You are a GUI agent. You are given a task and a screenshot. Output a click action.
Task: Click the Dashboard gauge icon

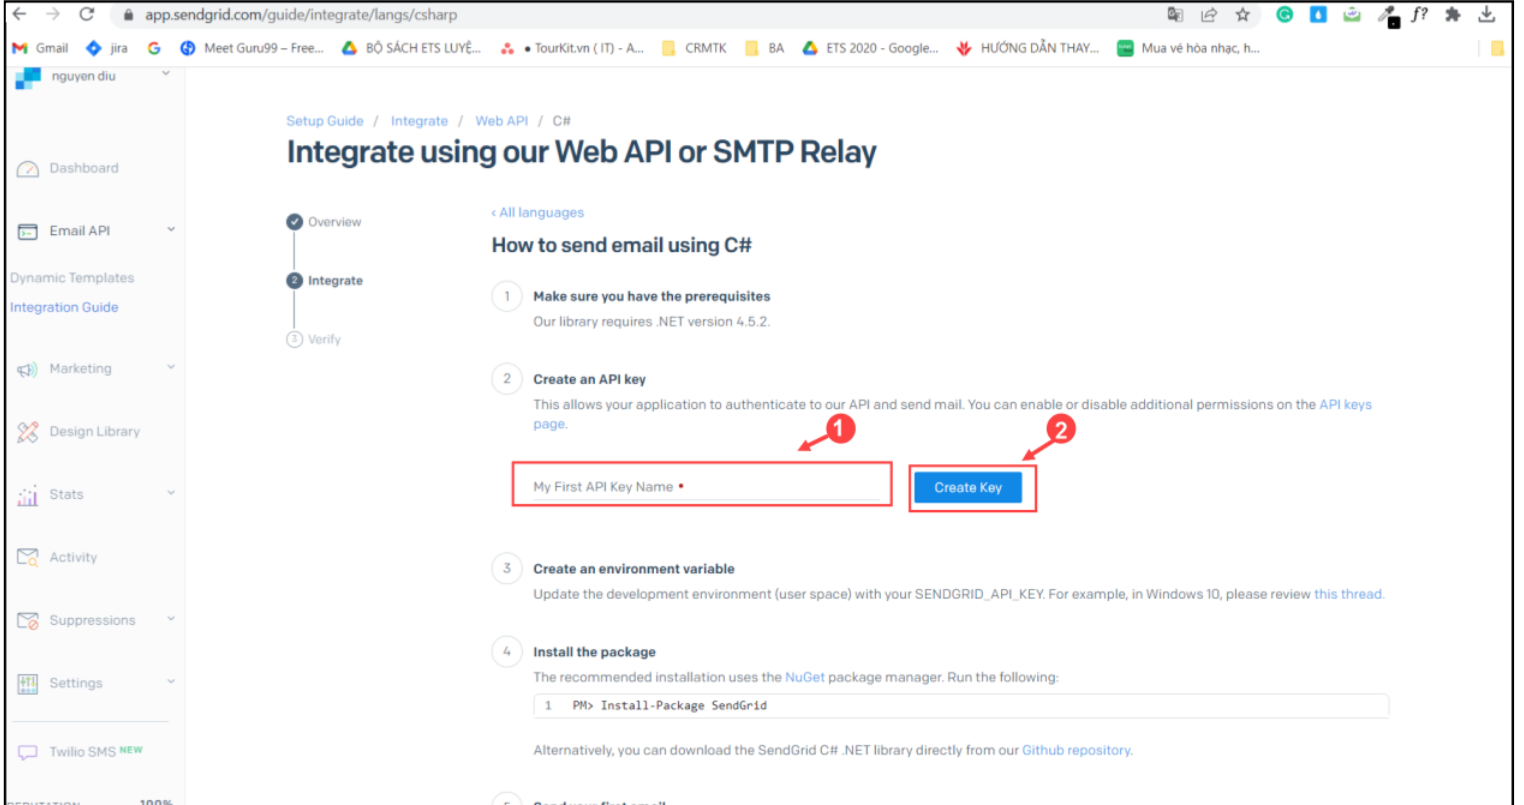(x=28, y=169)
